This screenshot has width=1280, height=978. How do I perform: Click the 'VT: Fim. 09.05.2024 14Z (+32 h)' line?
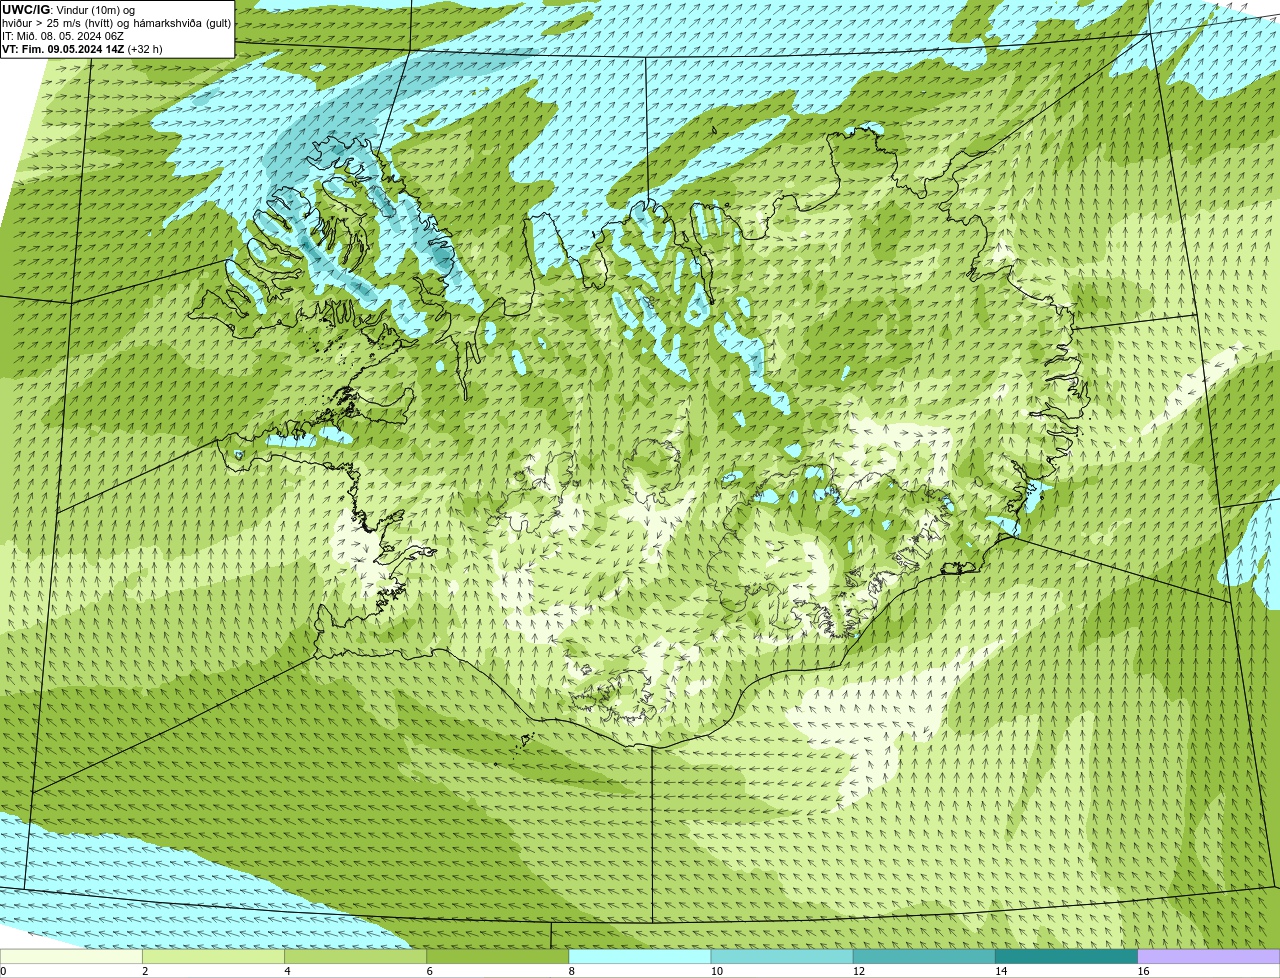point(82,49)
